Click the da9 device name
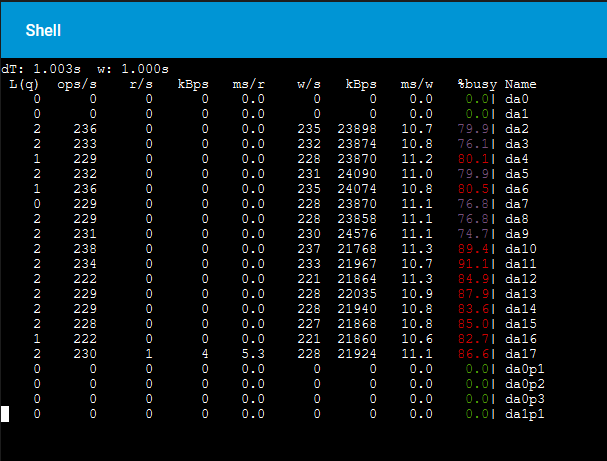 pyautogui.click(x=517, y=234)
